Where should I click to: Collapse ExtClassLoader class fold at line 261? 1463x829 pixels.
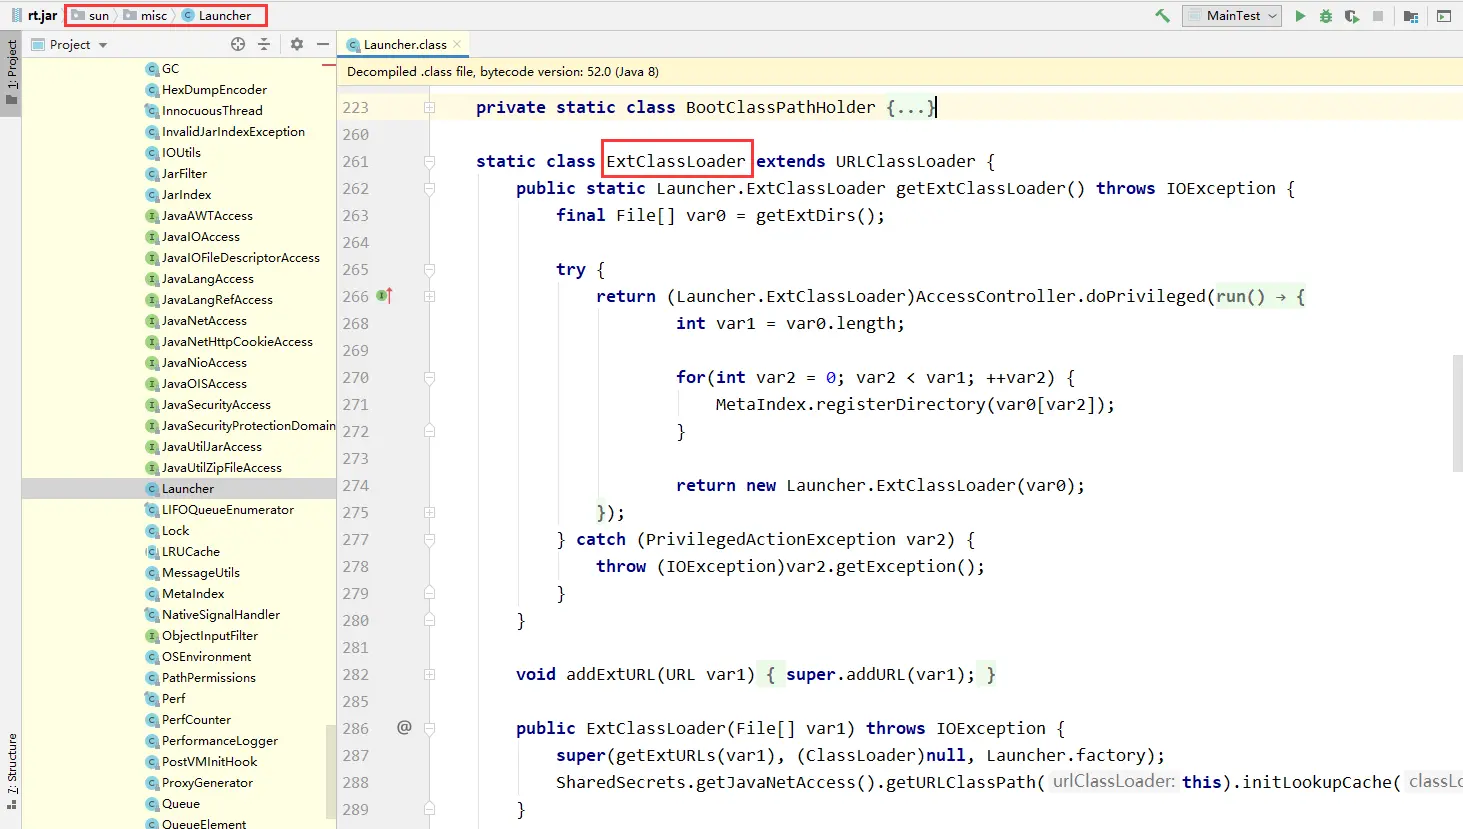(429, 161)
